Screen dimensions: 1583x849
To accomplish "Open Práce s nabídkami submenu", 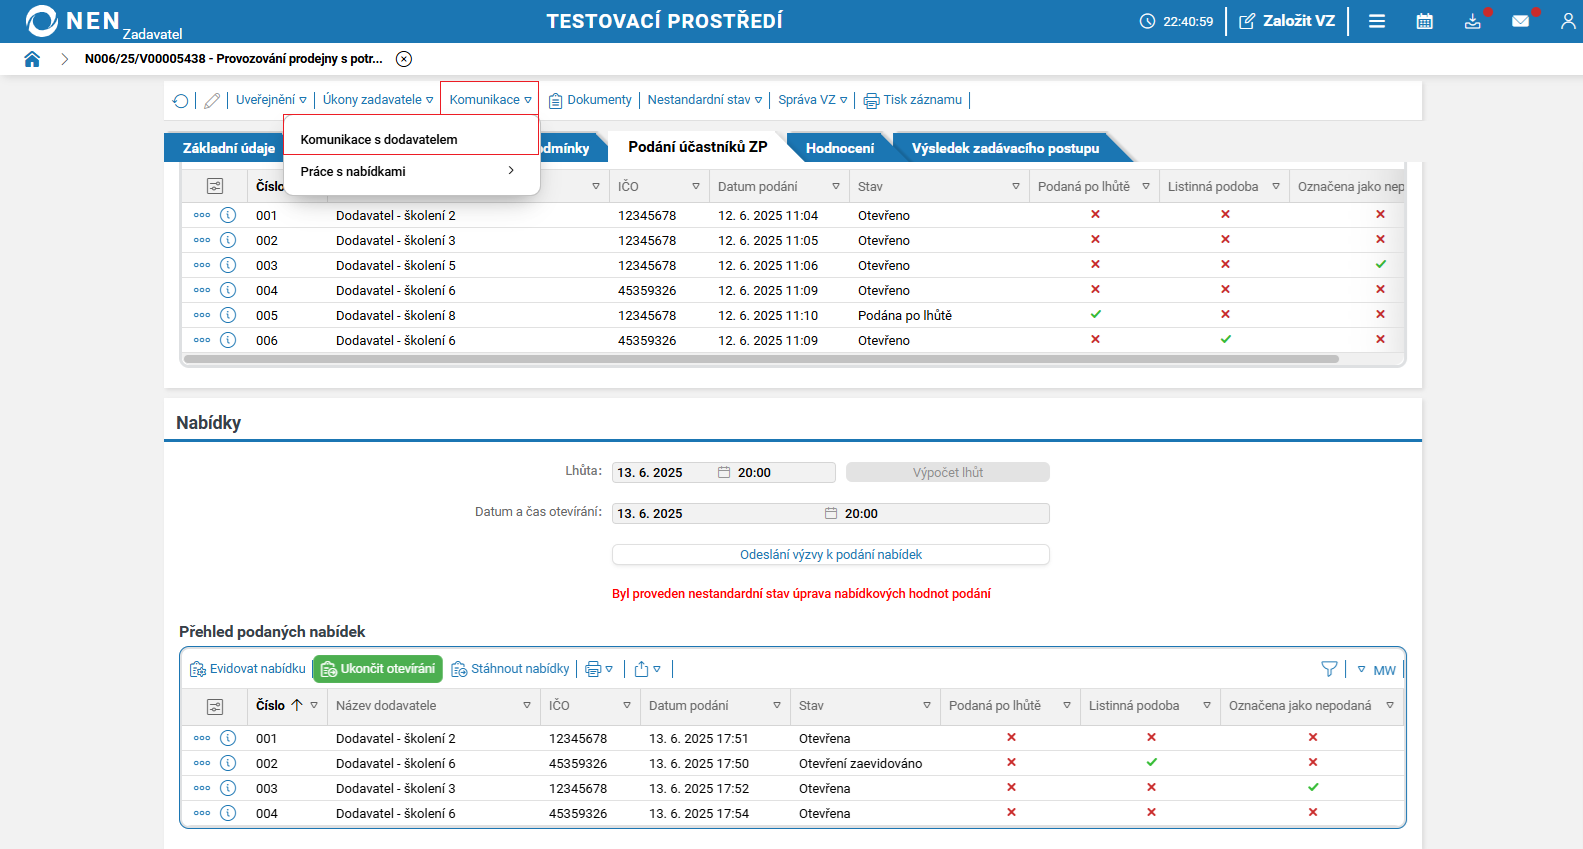I will pos(408,172).
